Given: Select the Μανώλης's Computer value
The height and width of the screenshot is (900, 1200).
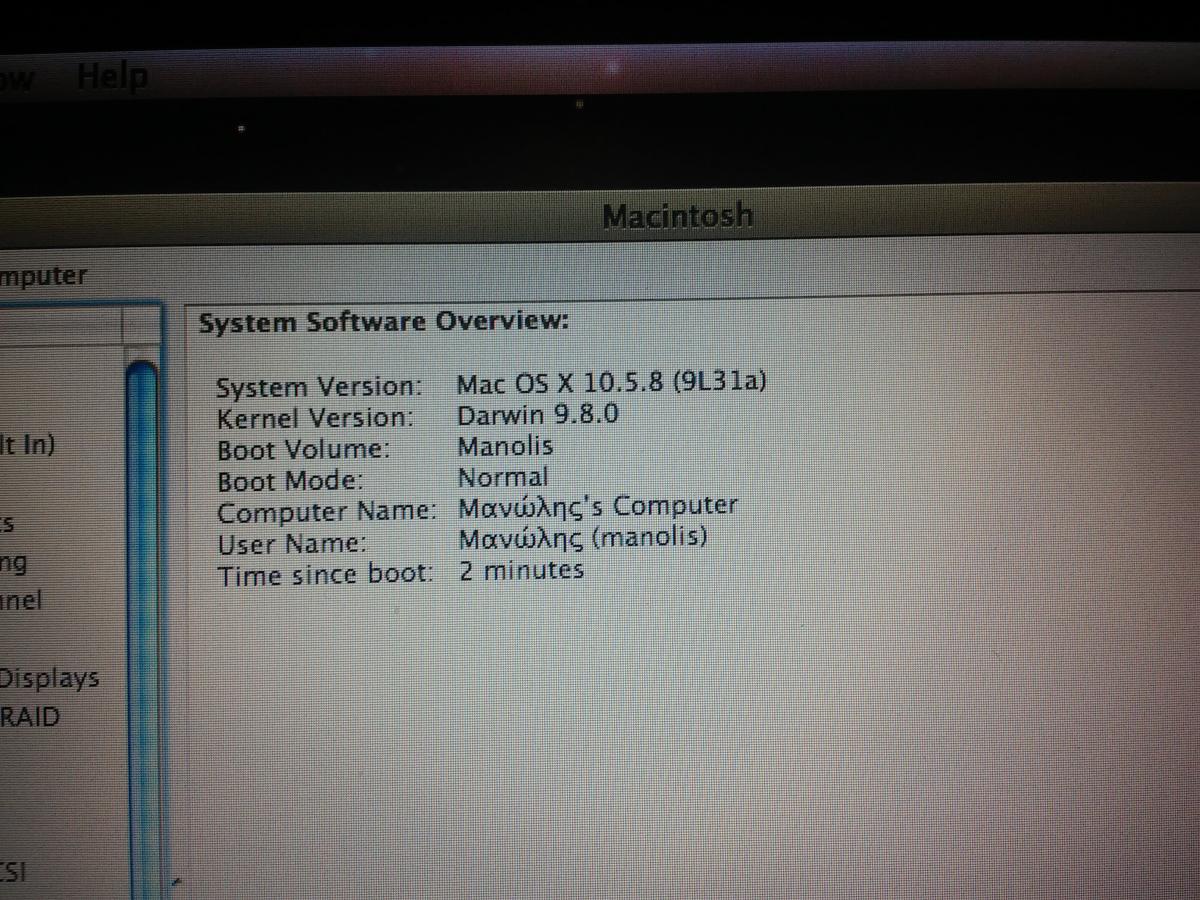Looking at the screenshot, I should [597, 507].
